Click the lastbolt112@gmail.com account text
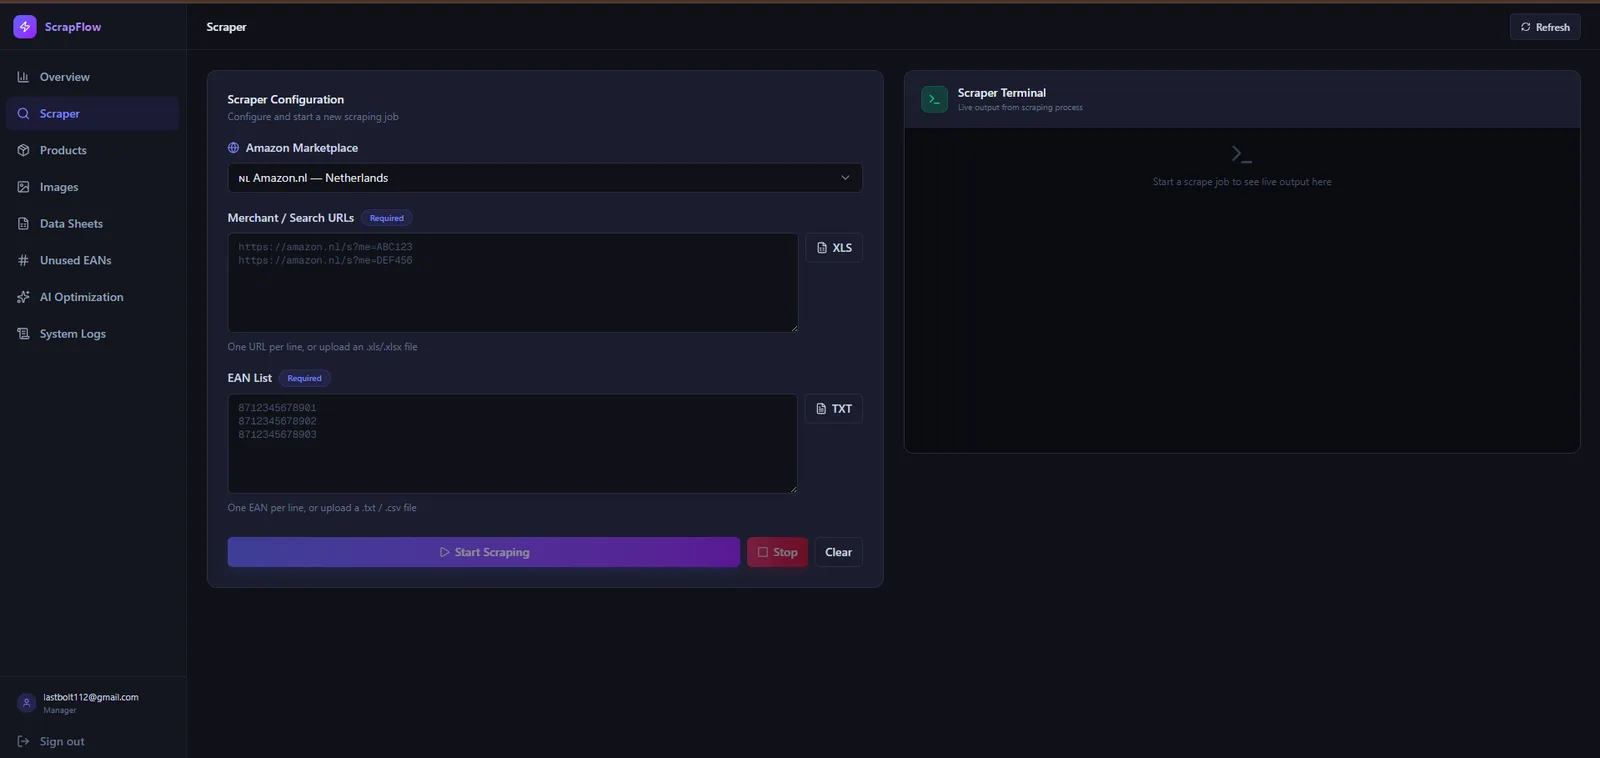Image resolution: width=1600 pixels, height=758 pixels. [x=91, y=697]
